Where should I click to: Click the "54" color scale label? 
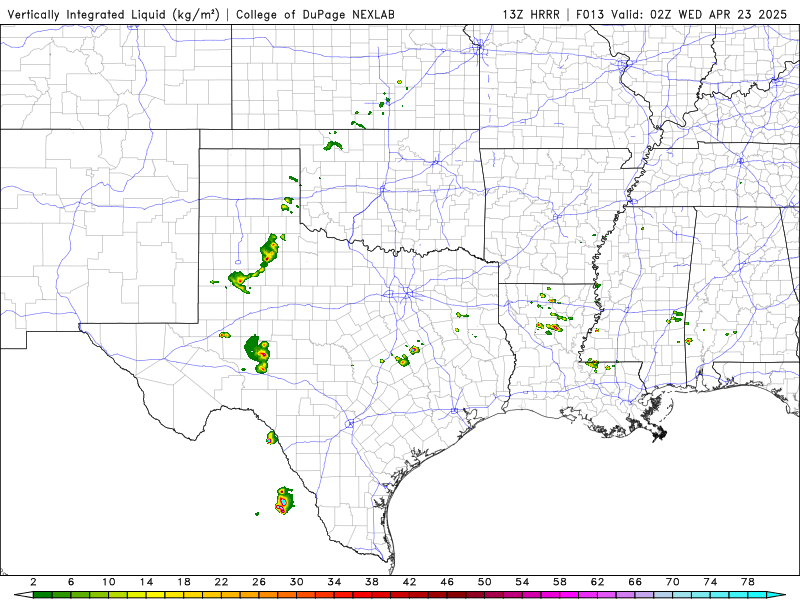522,582
